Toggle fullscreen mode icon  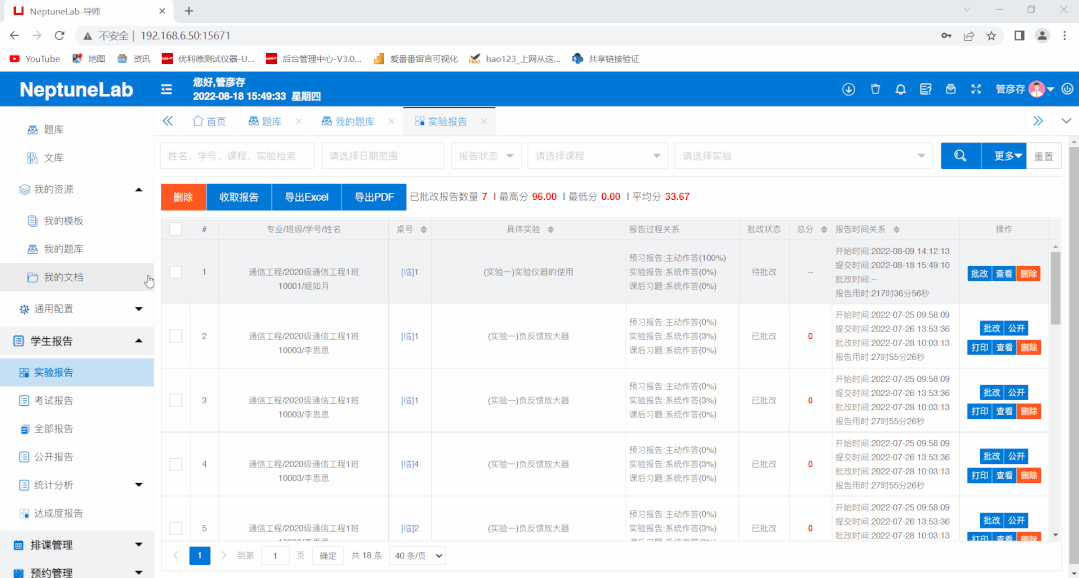tap(977, 89)
